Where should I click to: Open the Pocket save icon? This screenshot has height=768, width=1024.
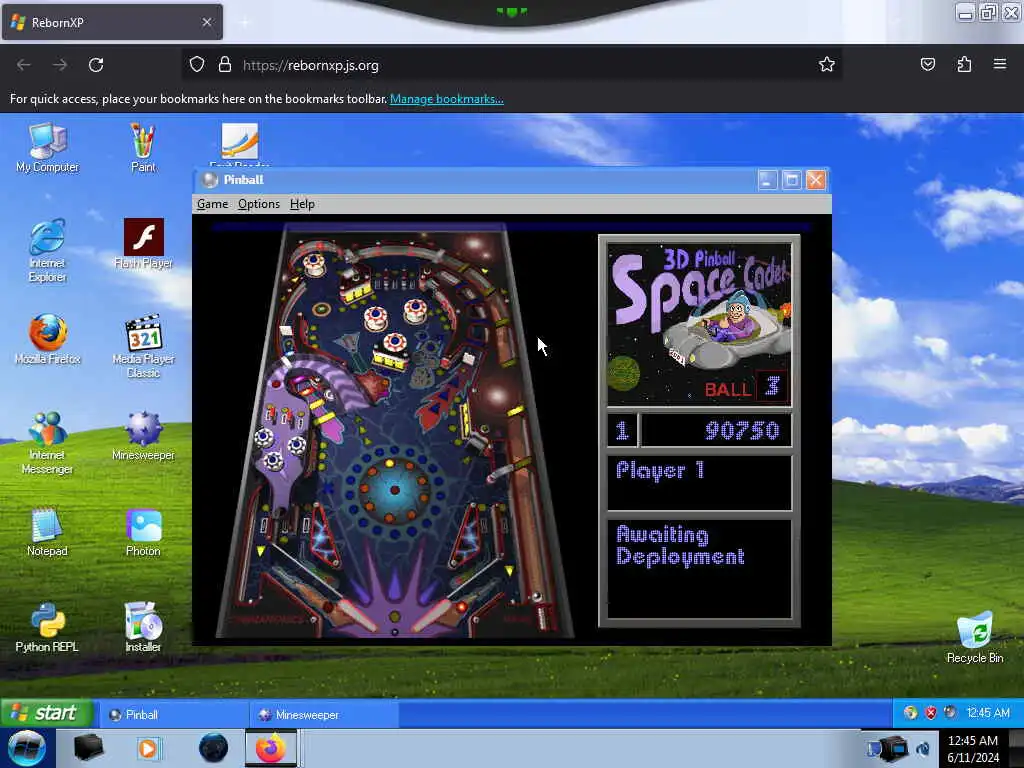point(927,65)
